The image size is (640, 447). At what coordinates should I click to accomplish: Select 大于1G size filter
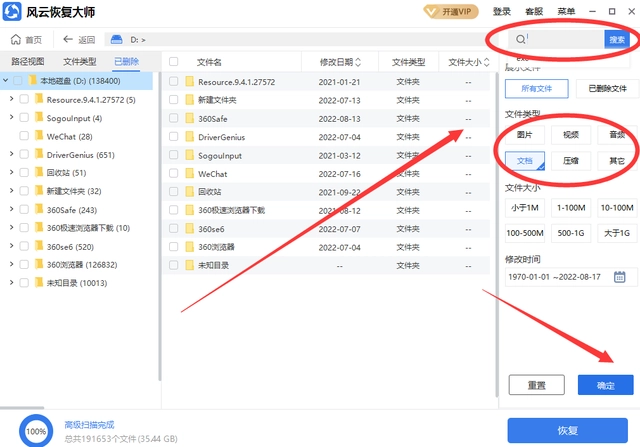[x=617, y=233]
